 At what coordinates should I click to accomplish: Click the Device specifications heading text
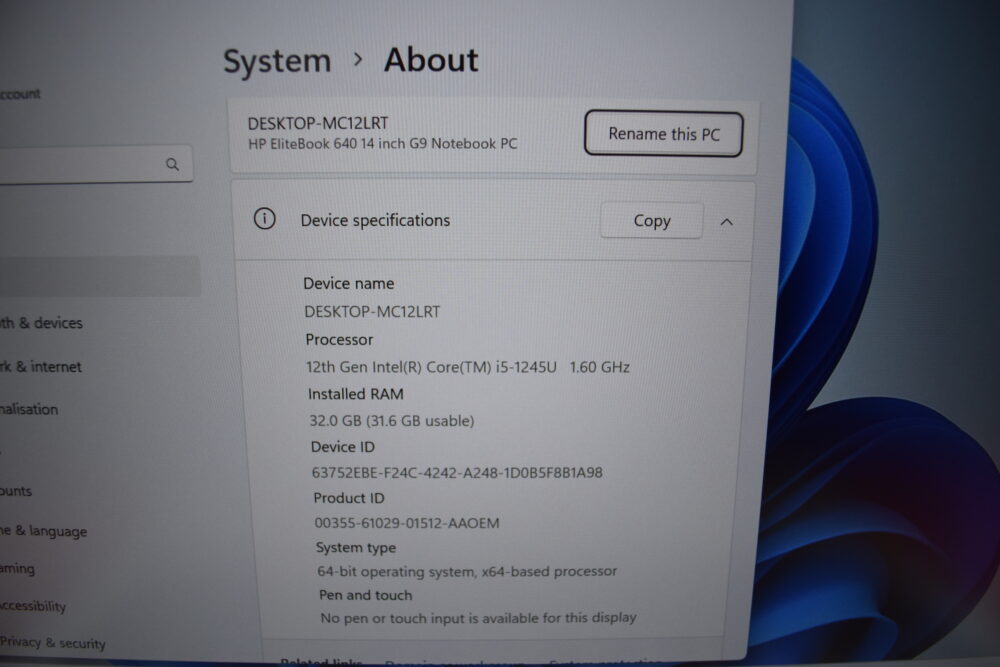(375, 220)
